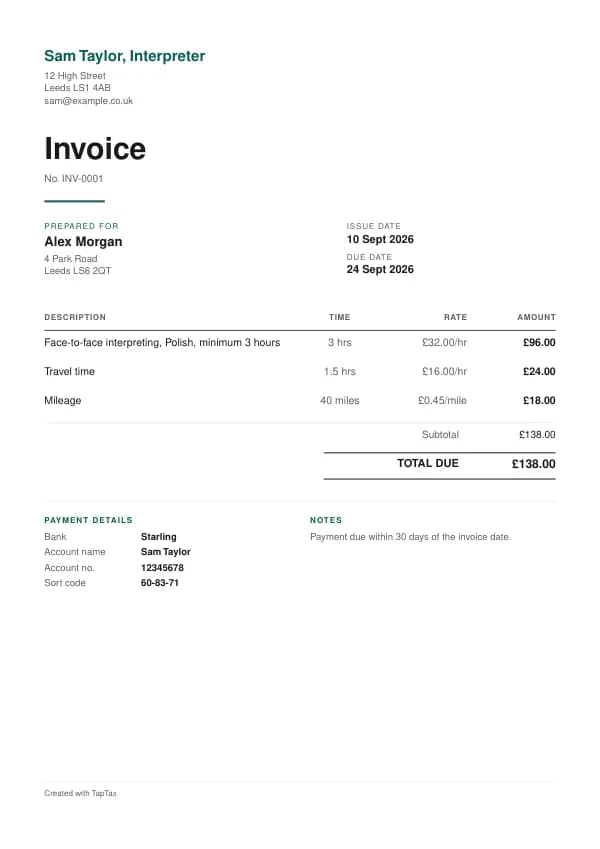Viewport: 600px width, 849px height.
Task: Click the sam@example.co.uk email address
Action: [x=88, y=101]
